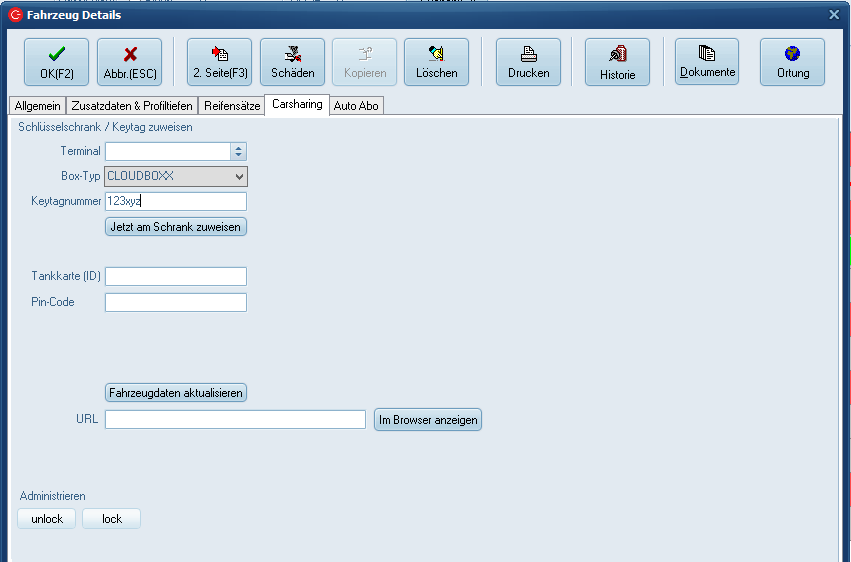Launch Ortung globe location button
Image resolution: width=851 pixels, height=562 pixels.
792,62
